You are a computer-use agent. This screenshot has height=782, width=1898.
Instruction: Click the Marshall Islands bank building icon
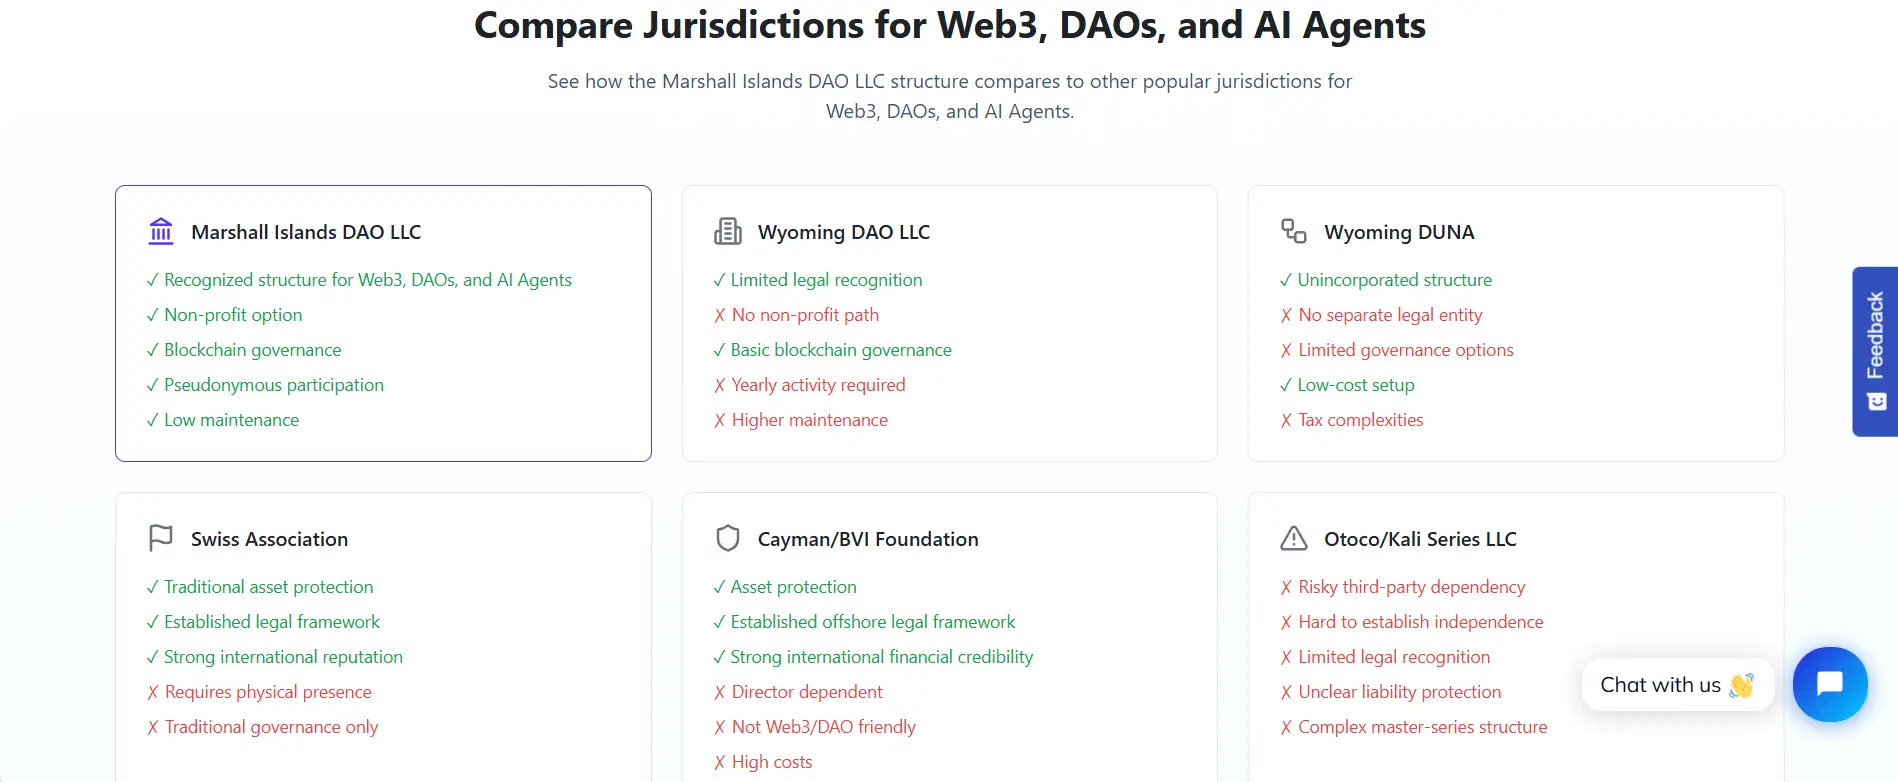tap(161, 232)
